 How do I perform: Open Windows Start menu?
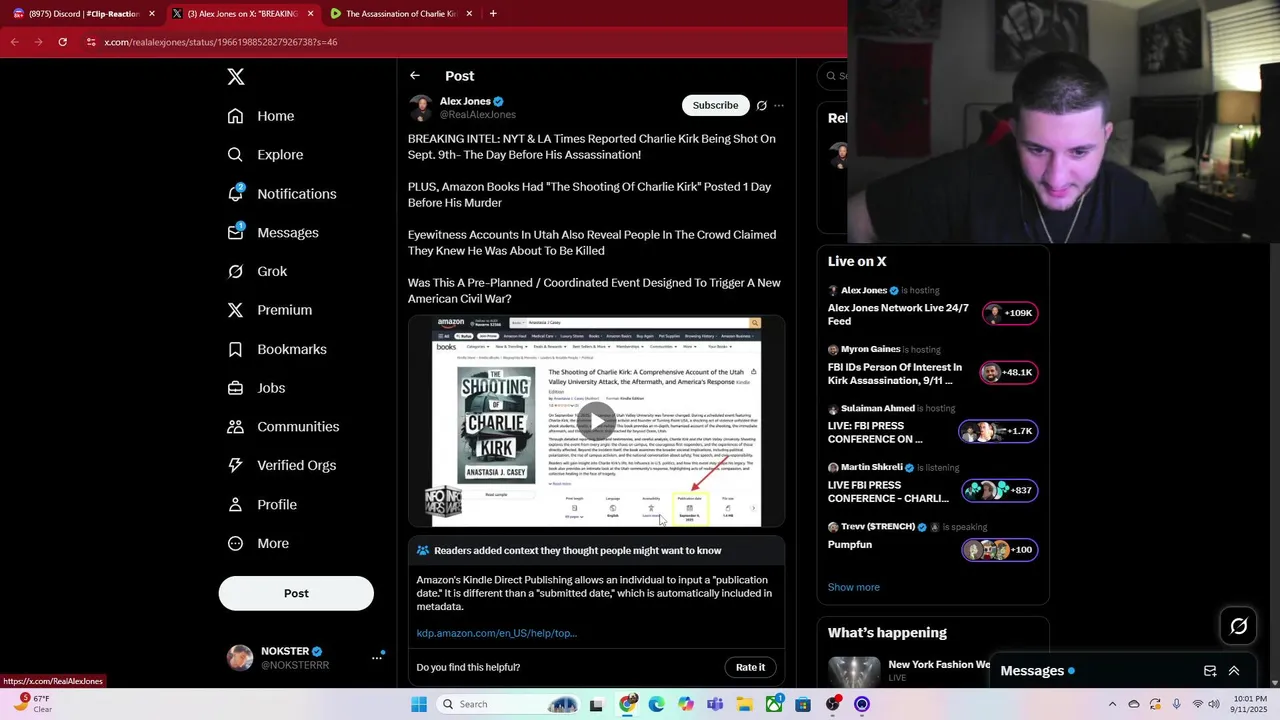(x=419, y=704)
